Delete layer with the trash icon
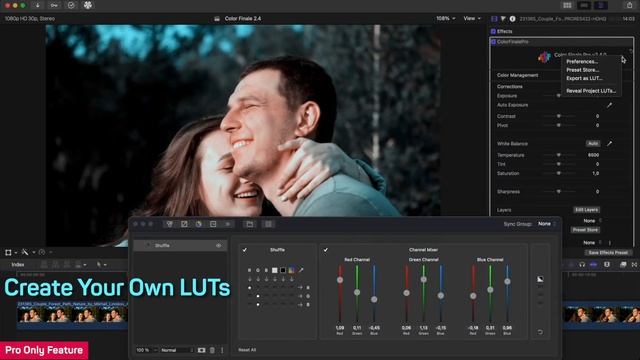This screenshot has width=640, height=360. coord(212,350)
